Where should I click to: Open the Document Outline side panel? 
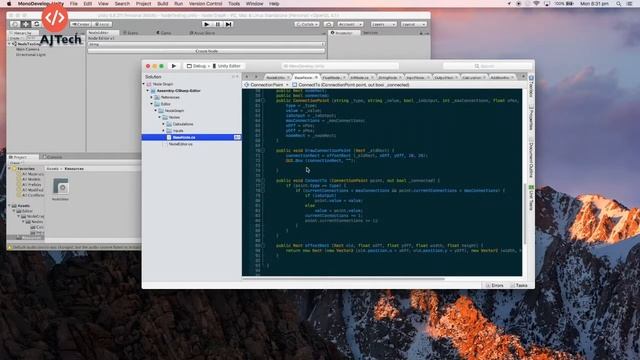[531, 159]
